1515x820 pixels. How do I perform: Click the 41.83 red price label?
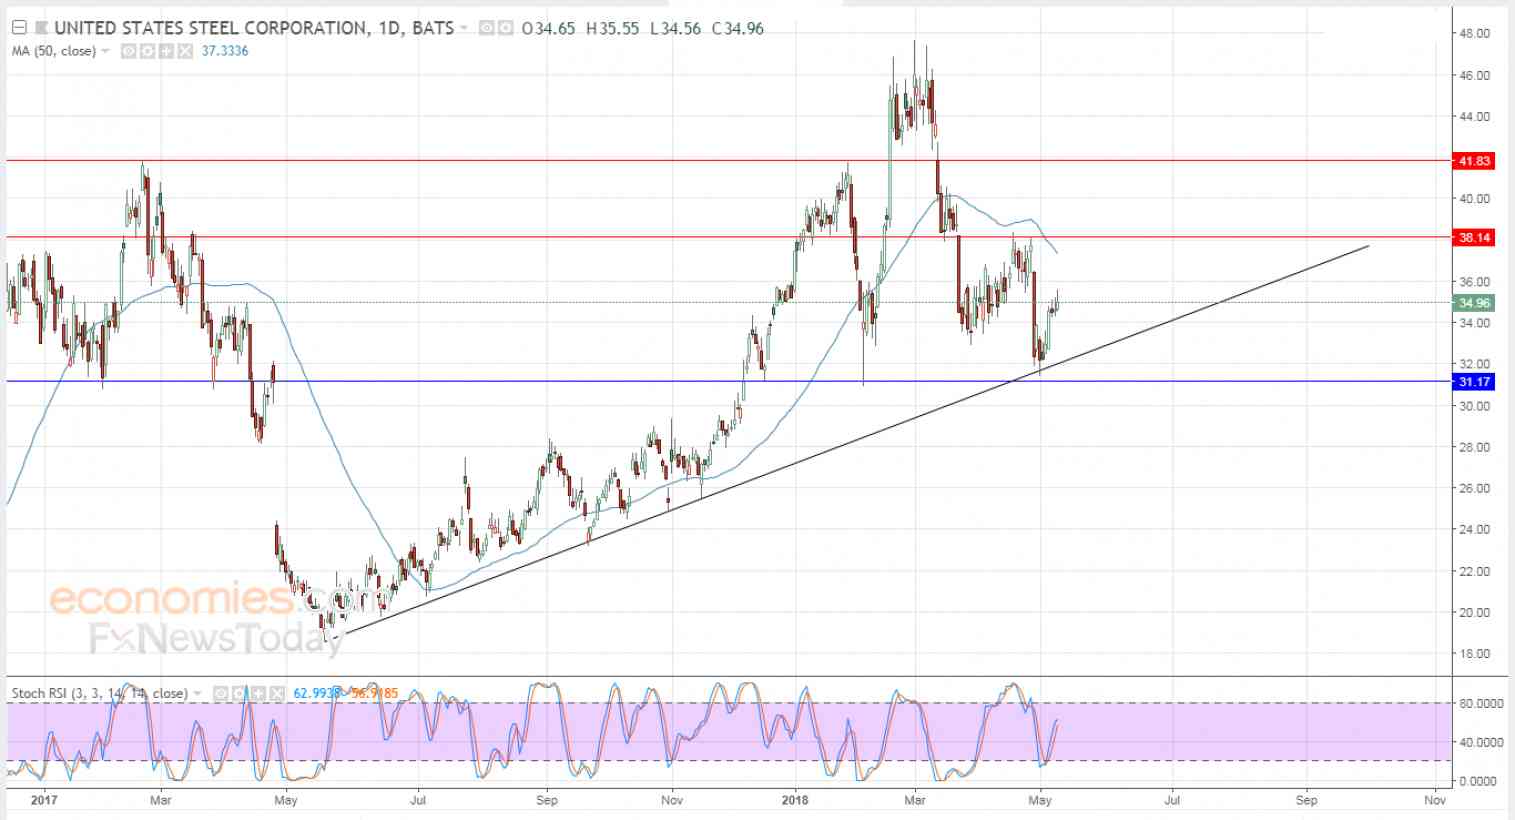pos(1475,161)
